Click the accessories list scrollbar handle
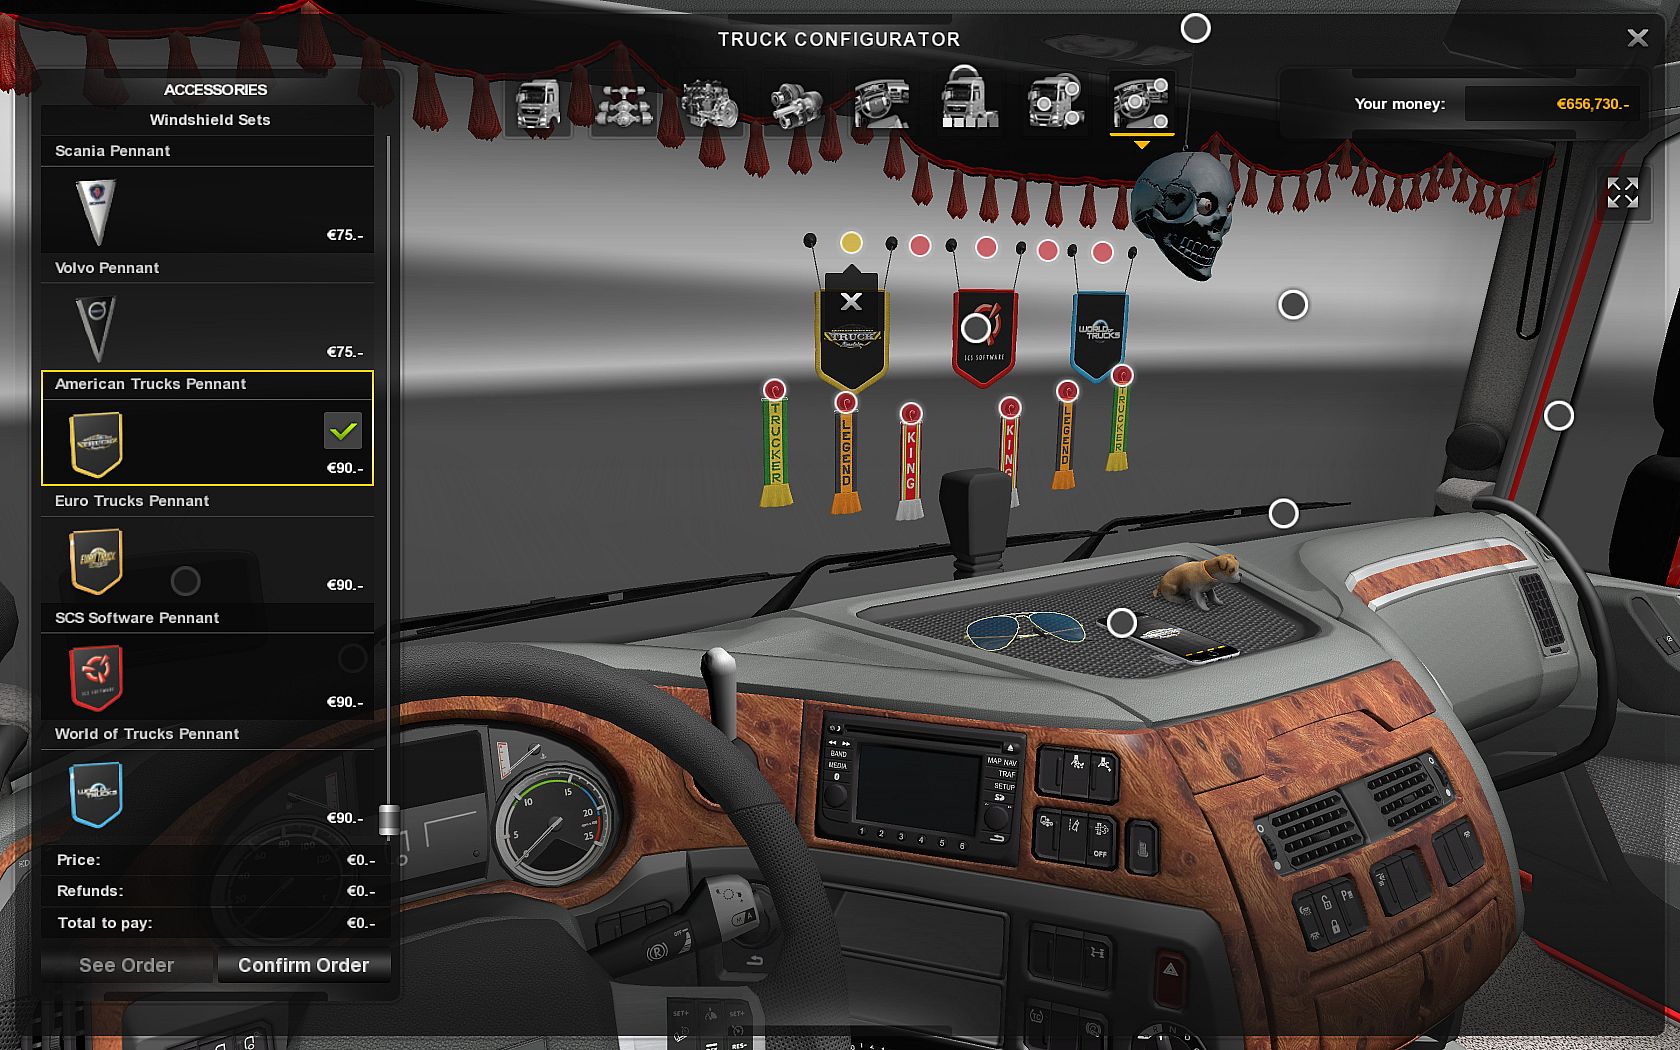The height and width of the screenshot is (1050, 1680). [389, 820]
